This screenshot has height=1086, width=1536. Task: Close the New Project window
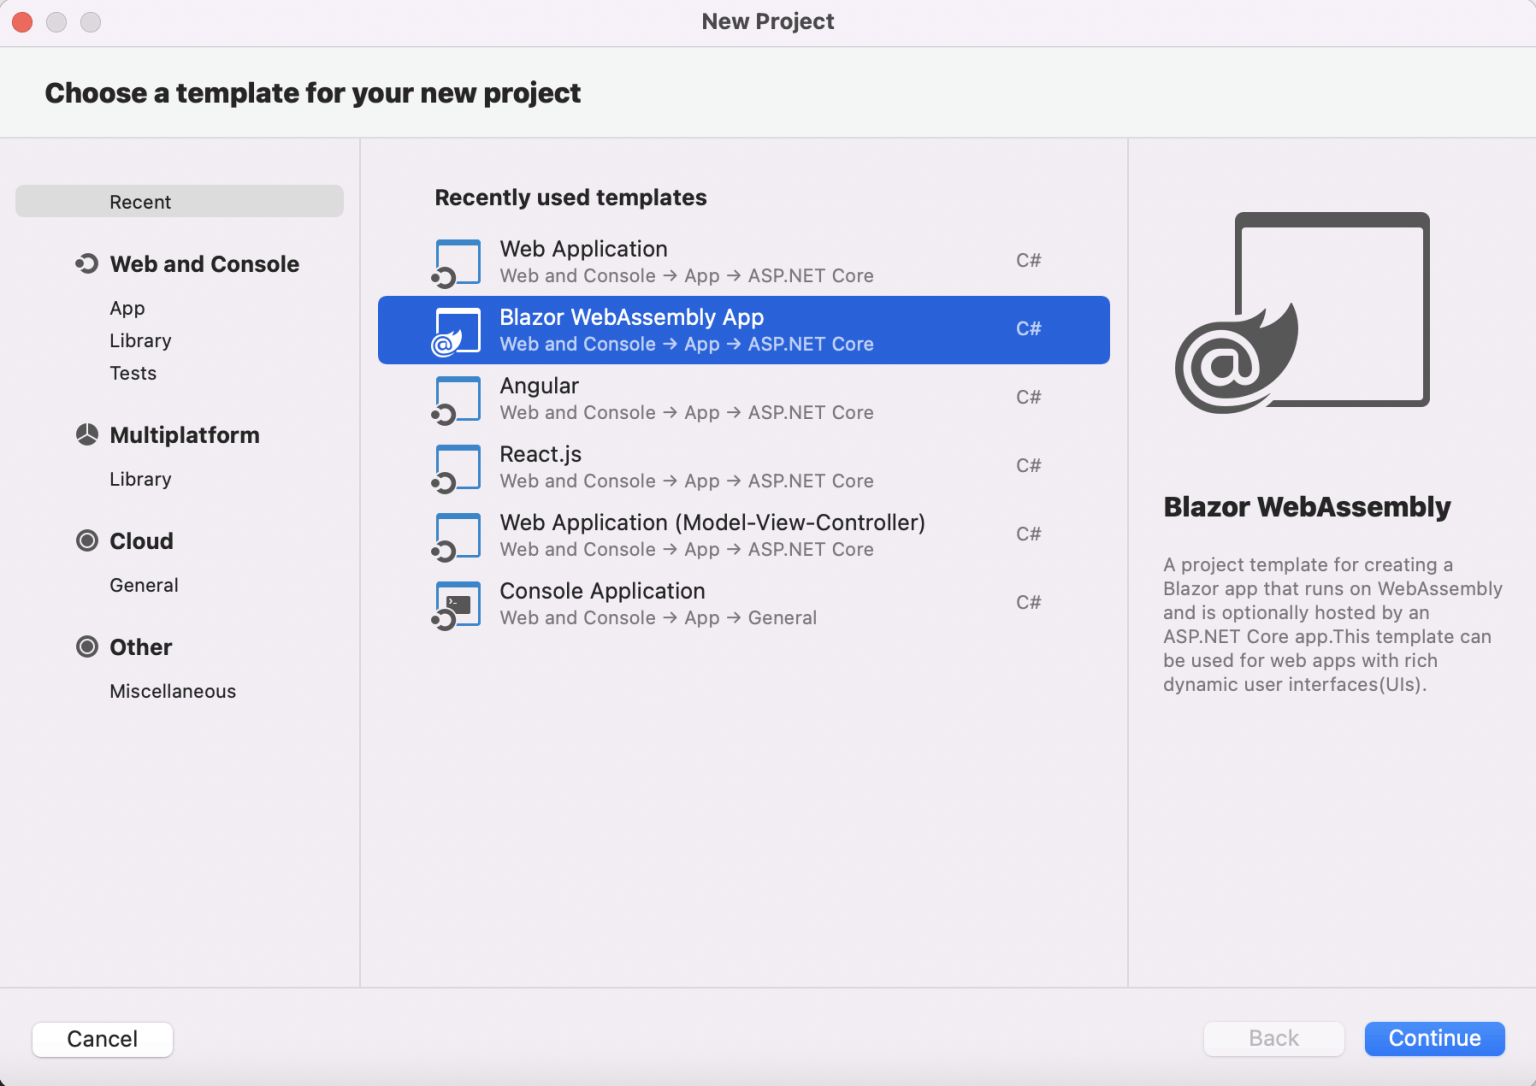click(22, 22)
